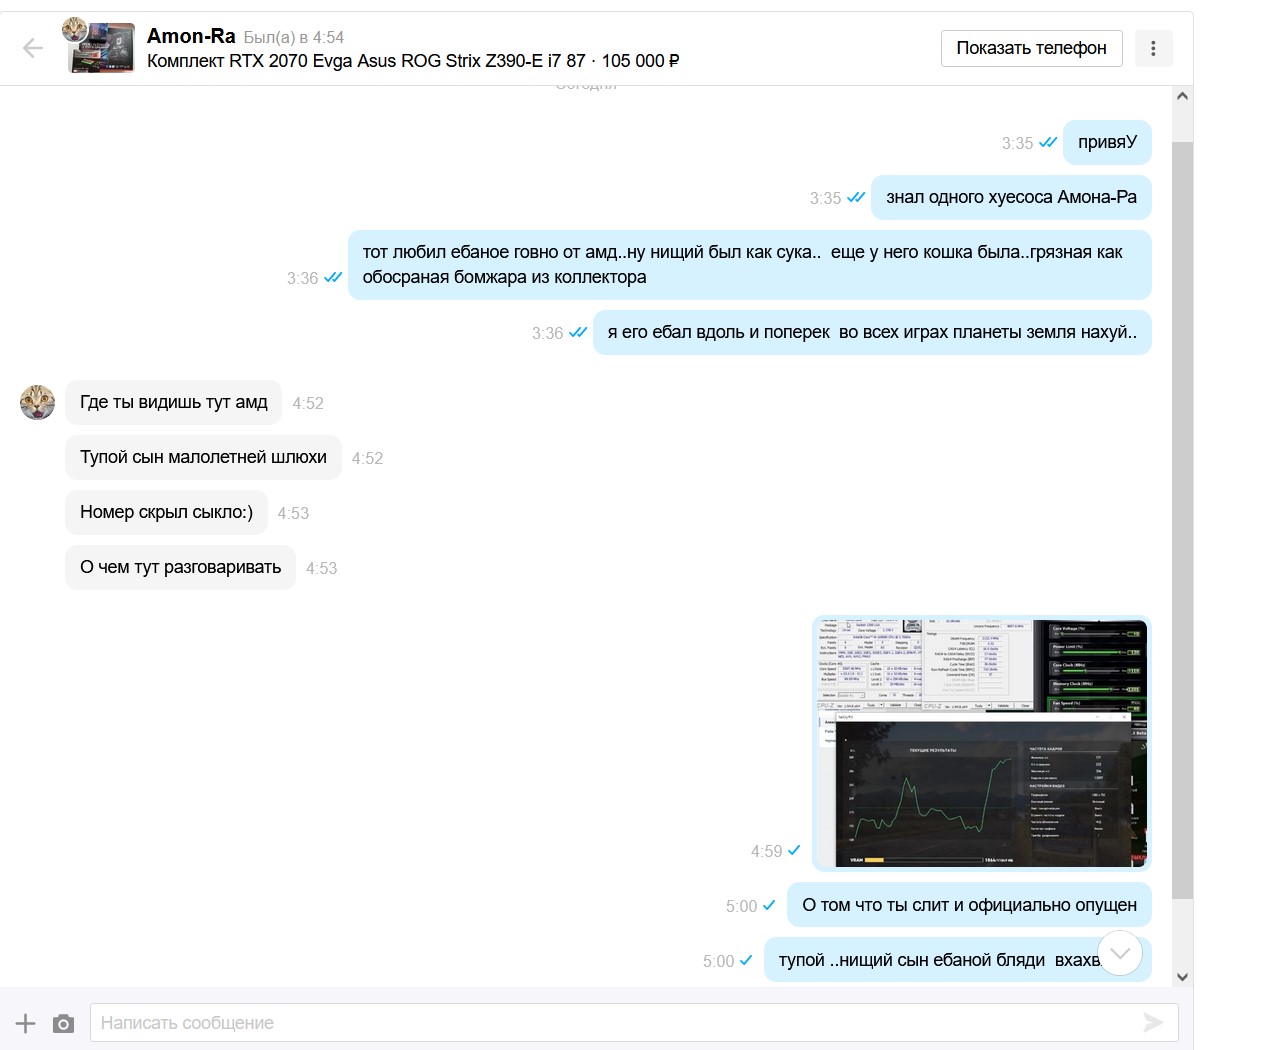The height and width of the screenshot is (1050, 1286).
Task: Click the chat scrollbar thumb
Action: (1182, 520)
